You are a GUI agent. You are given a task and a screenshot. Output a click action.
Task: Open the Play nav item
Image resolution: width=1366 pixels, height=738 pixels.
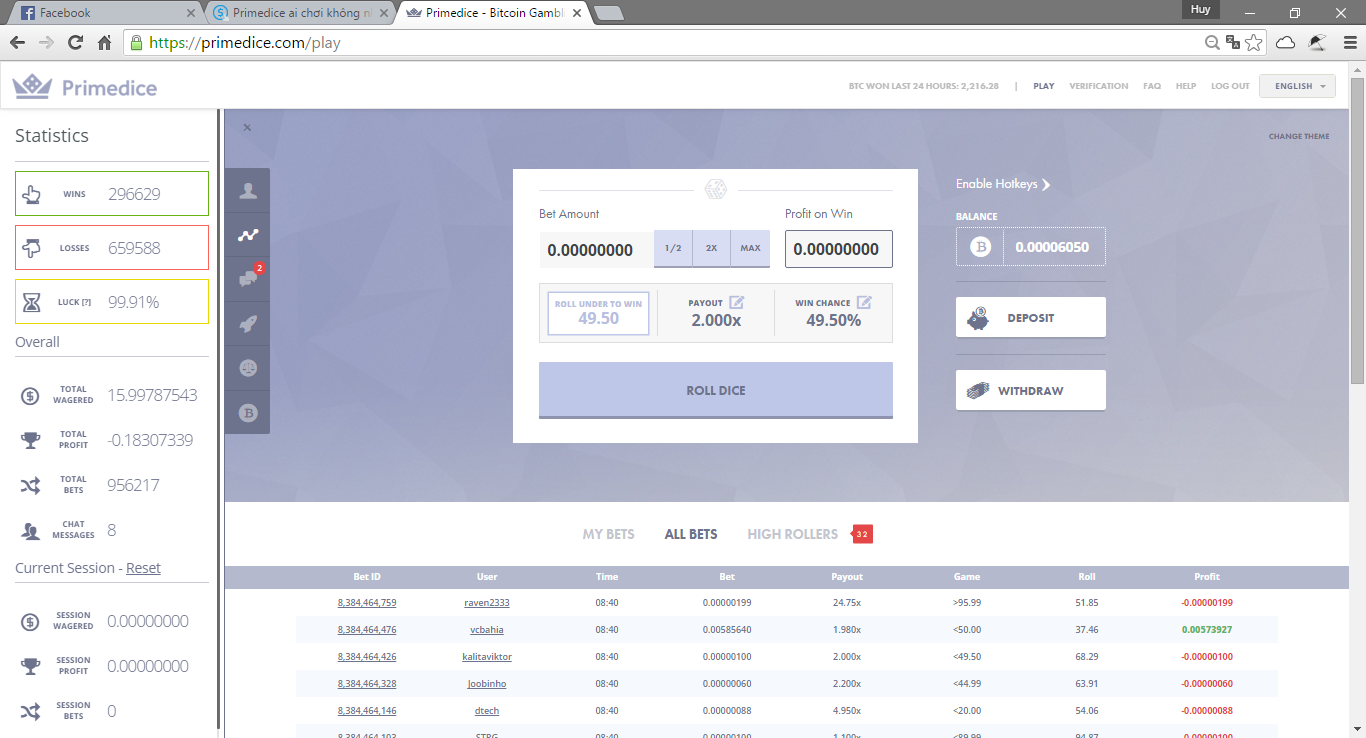[x=1044, y=86]
